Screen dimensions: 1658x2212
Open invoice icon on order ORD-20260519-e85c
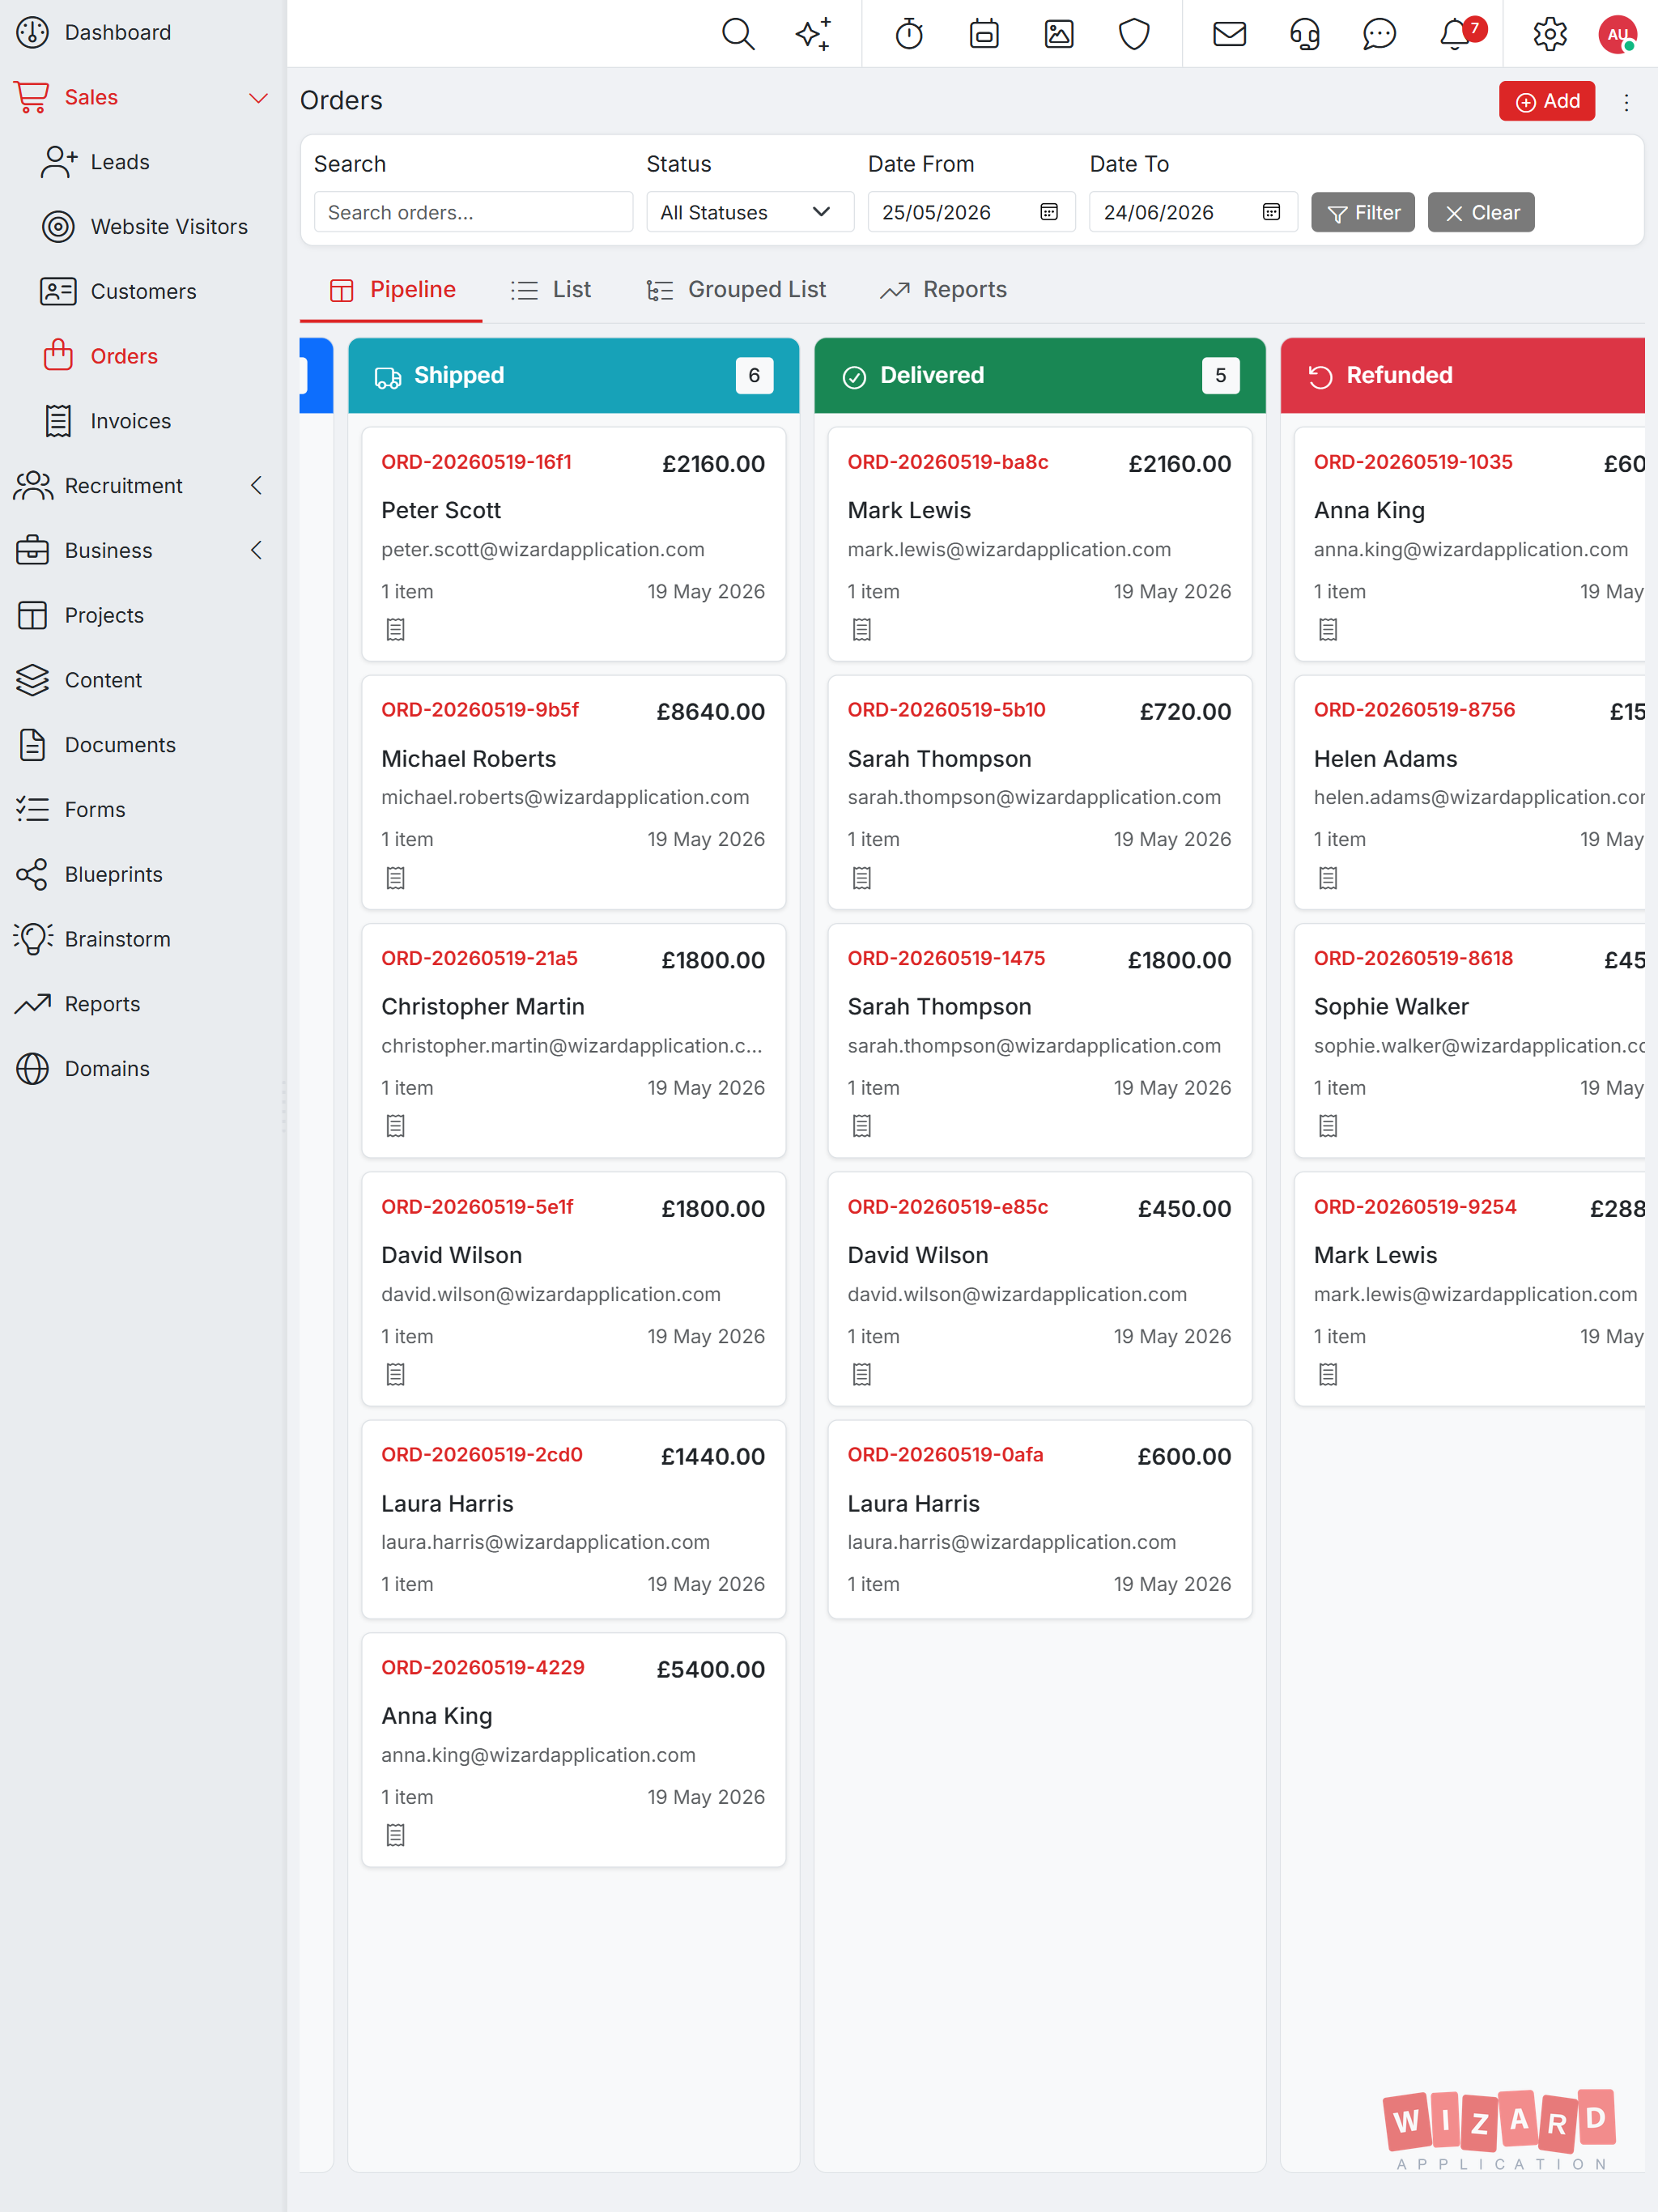862,1375
